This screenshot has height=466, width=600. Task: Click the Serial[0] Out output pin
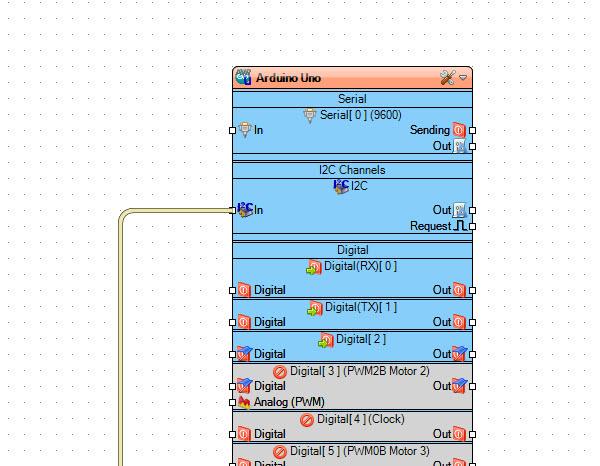473,147
